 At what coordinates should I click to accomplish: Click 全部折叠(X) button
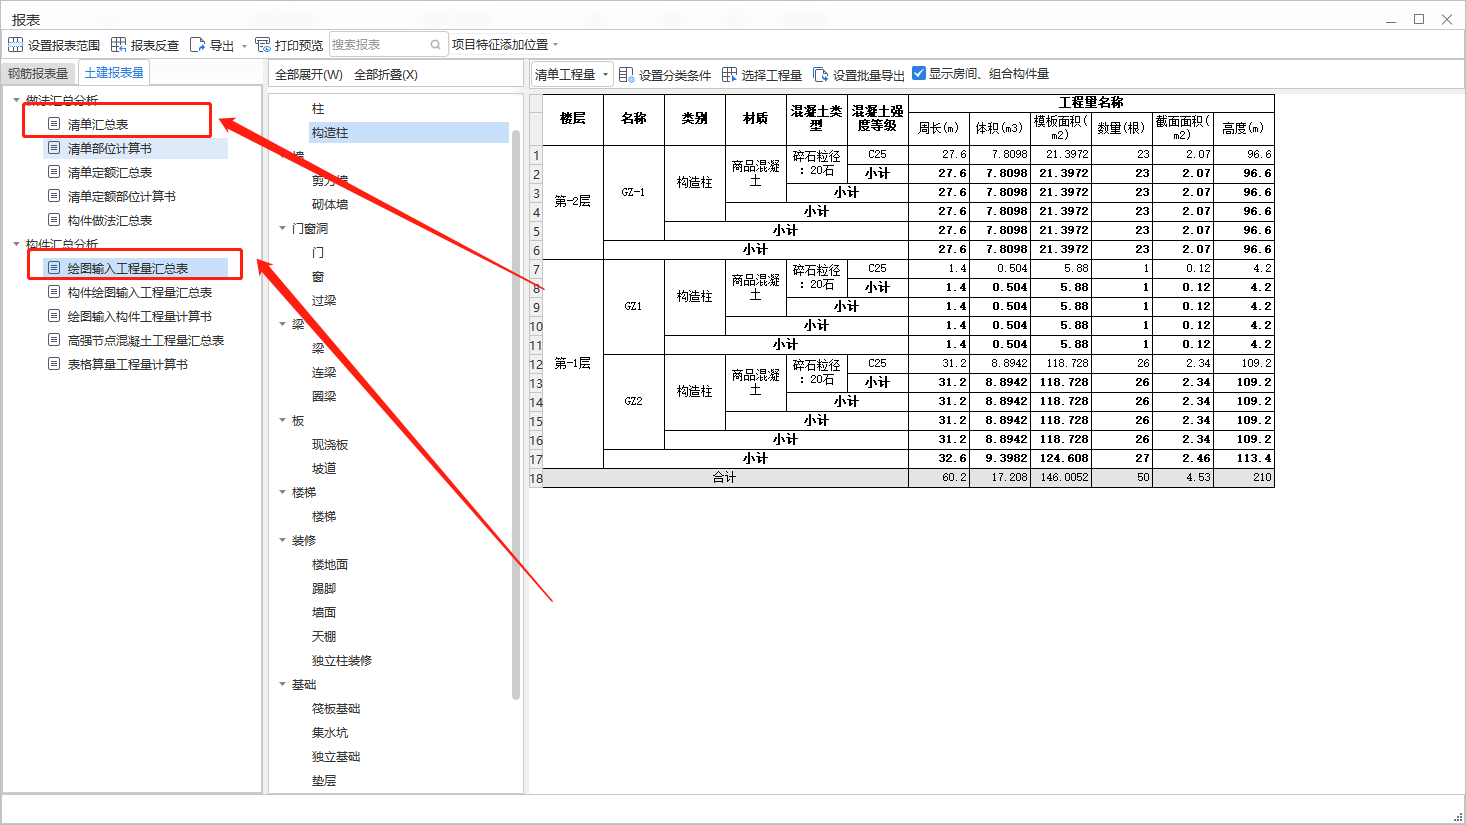tap(386, 75)
